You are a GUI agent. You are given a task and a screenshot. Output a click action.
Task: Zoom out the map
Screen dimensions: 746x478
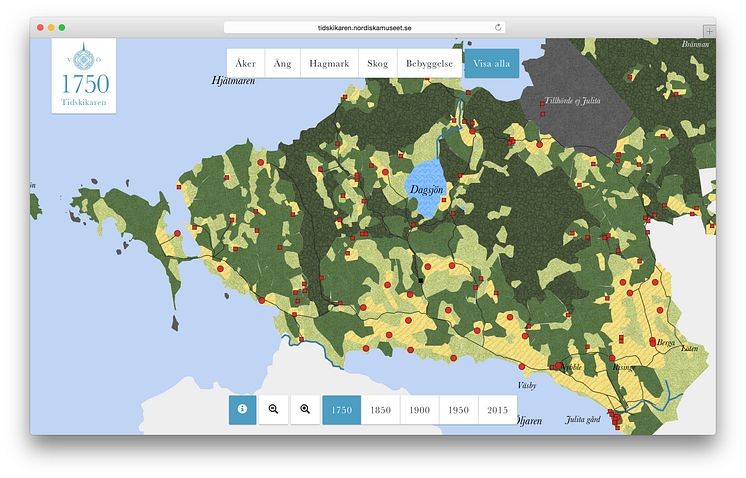(274, 410)
